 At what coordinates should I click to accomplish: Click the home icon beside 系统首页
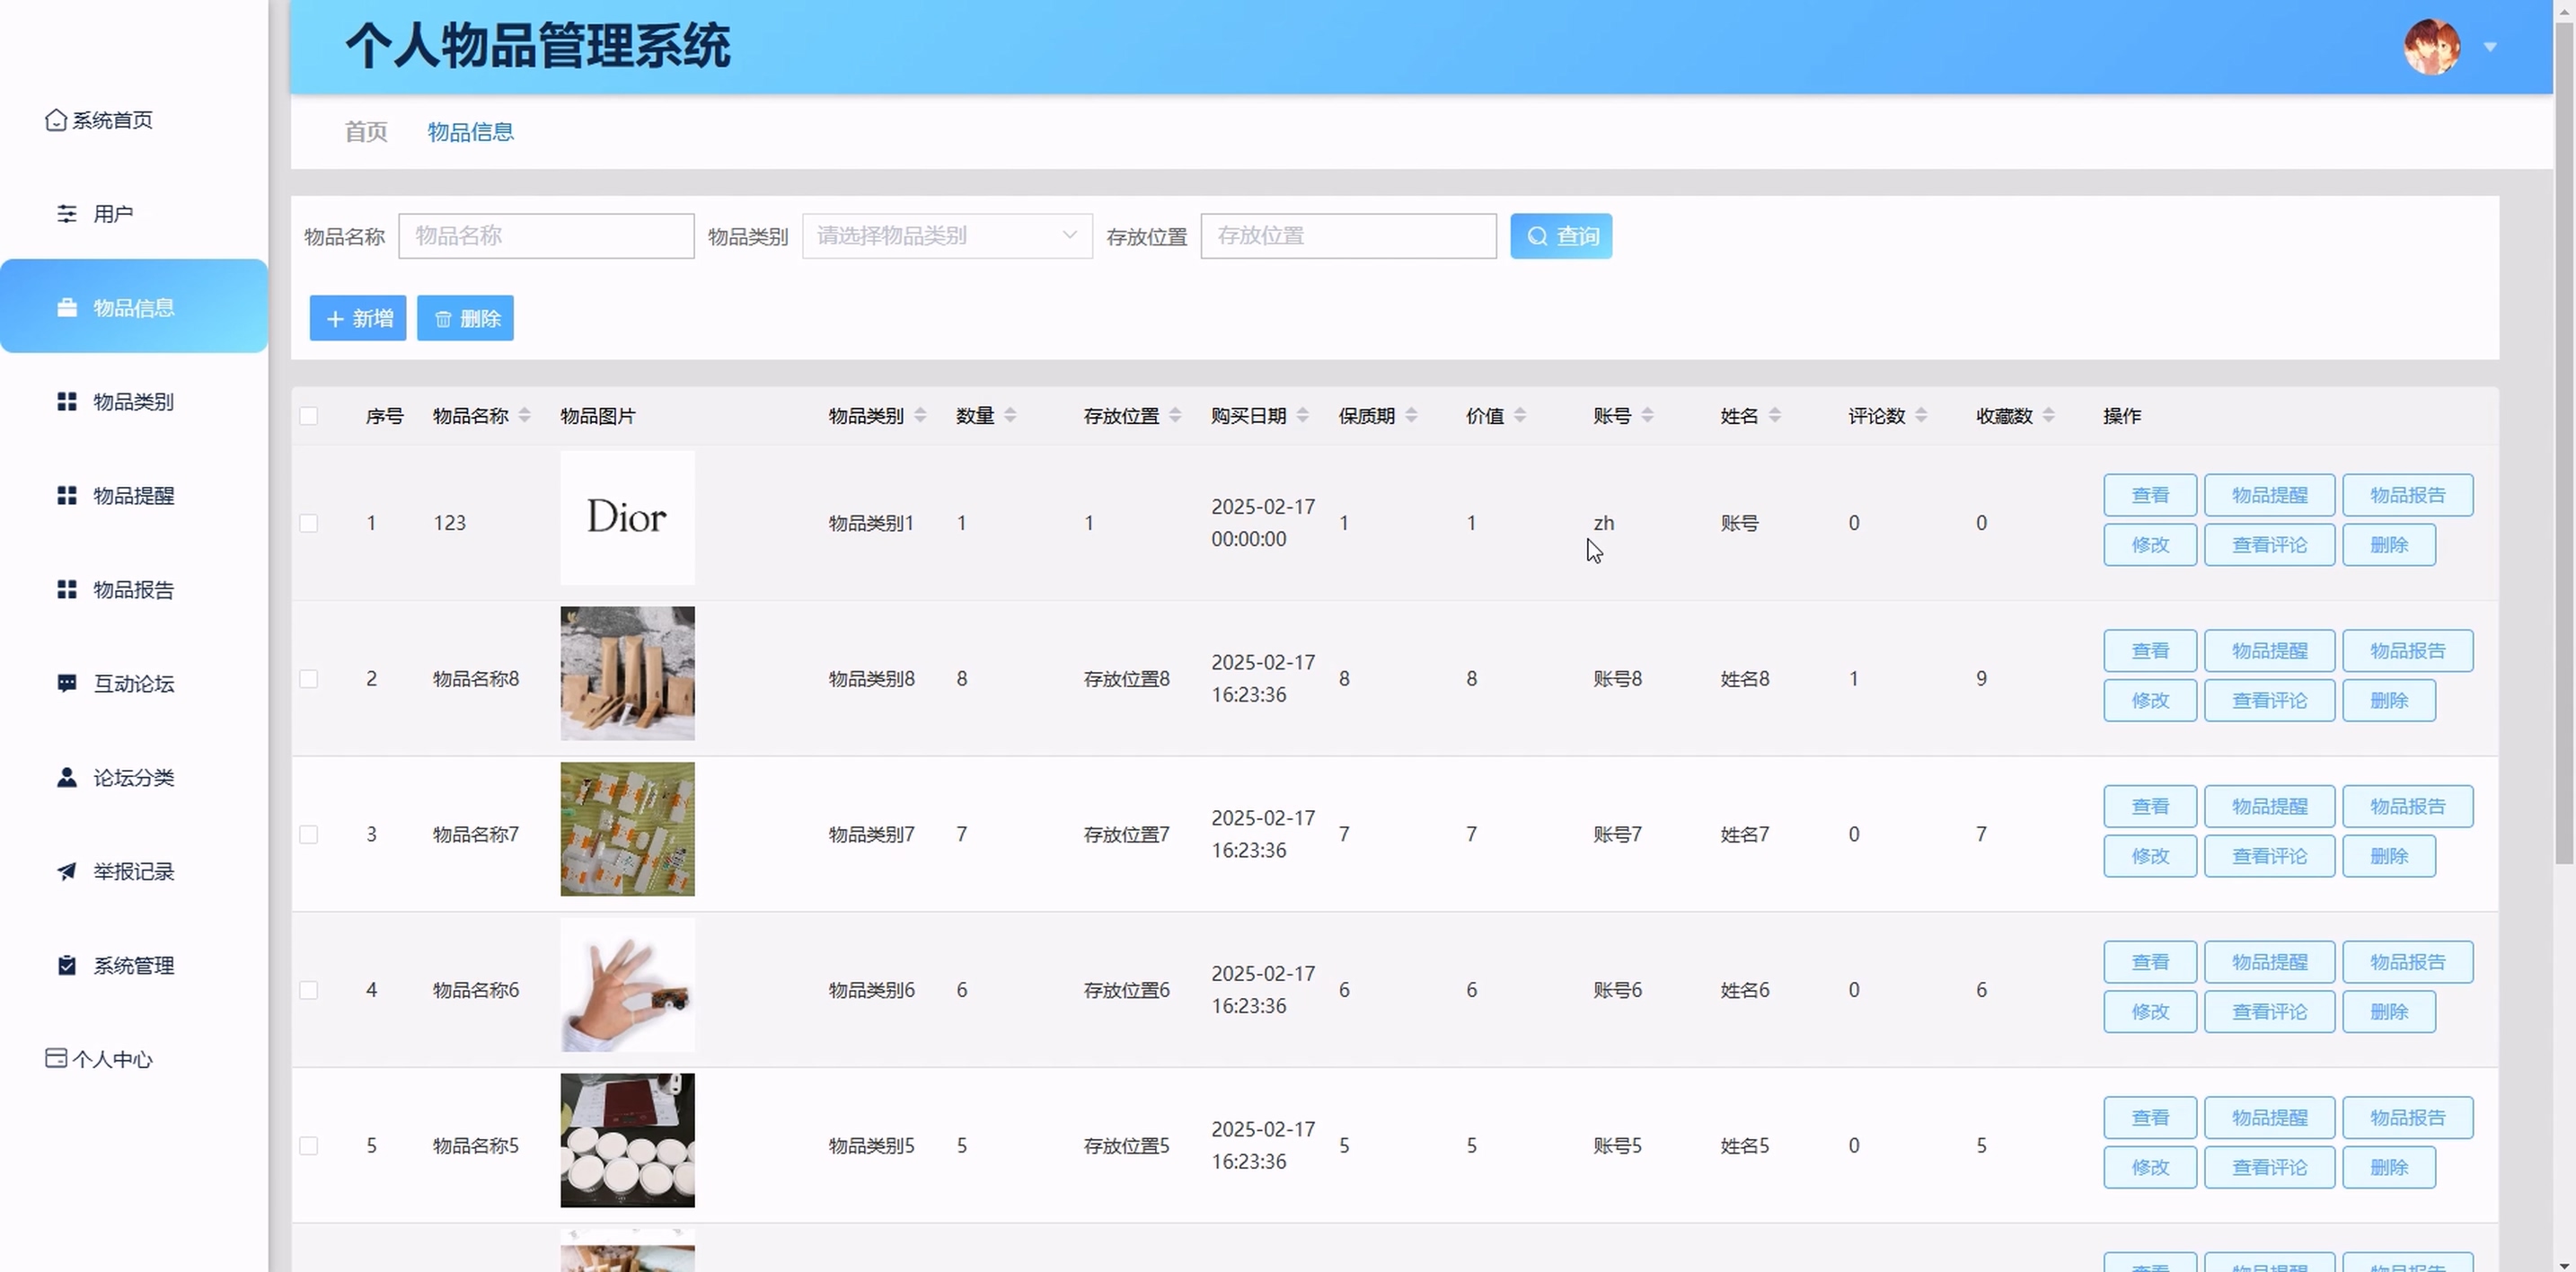point(56,120)
